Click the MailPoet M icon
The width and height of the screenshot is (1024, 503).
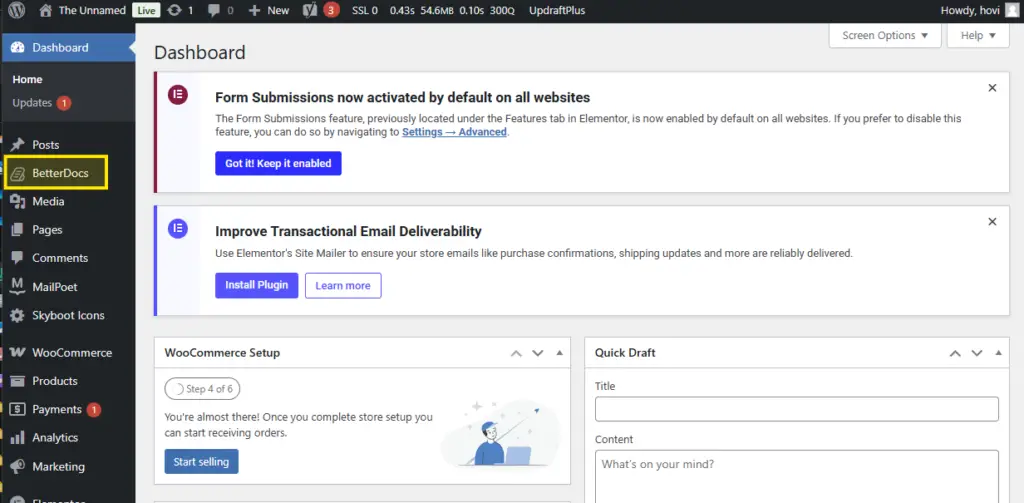[18, 287]
